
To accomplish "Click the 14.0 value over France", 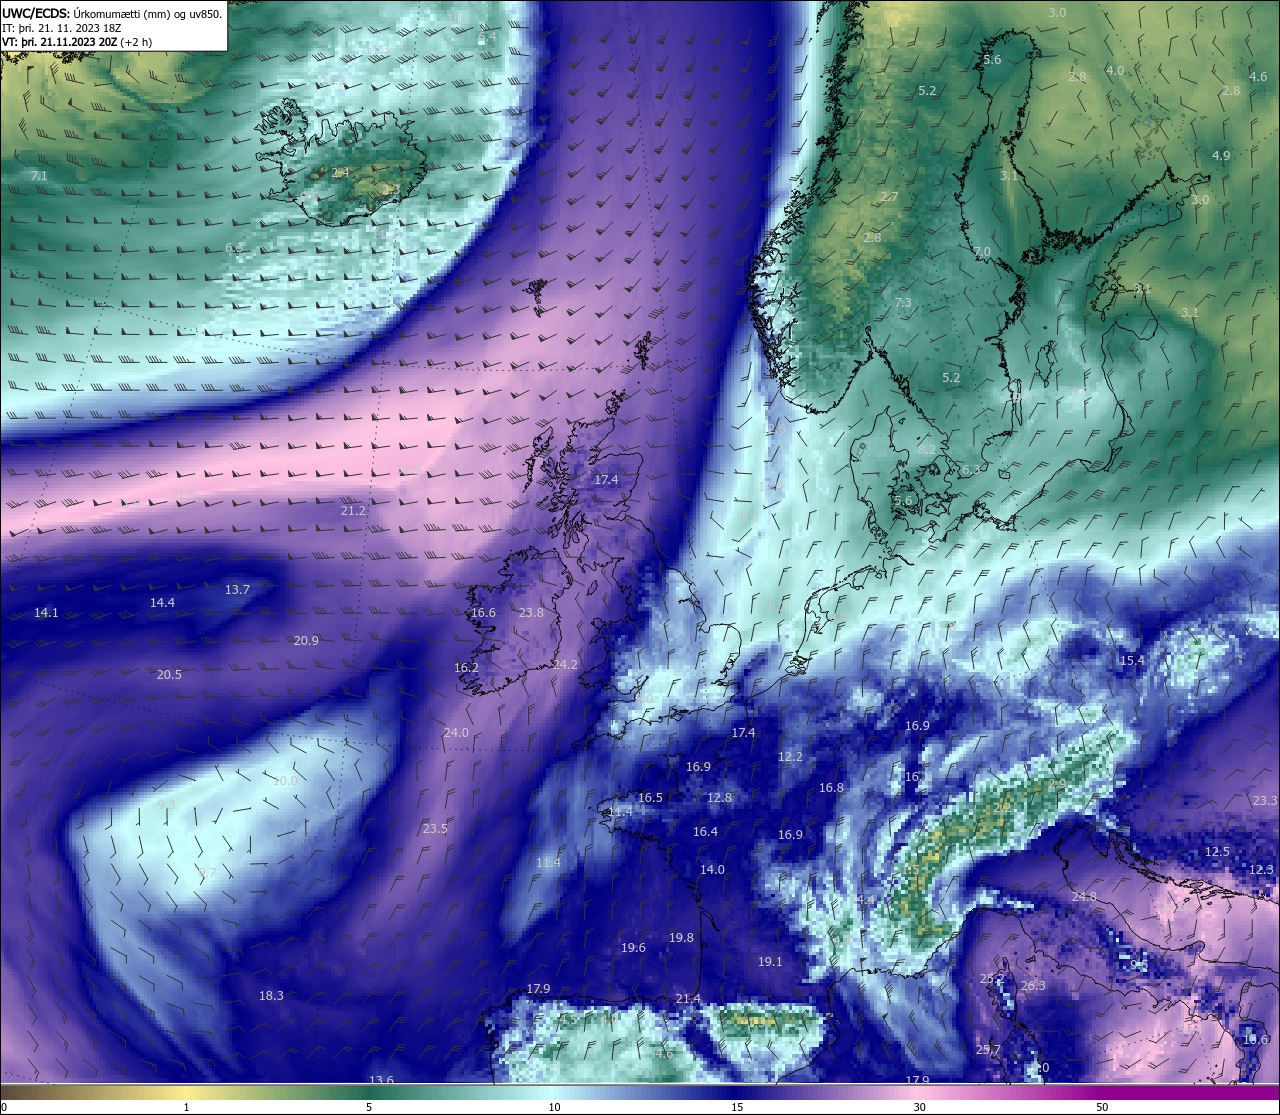I will 712,870.
